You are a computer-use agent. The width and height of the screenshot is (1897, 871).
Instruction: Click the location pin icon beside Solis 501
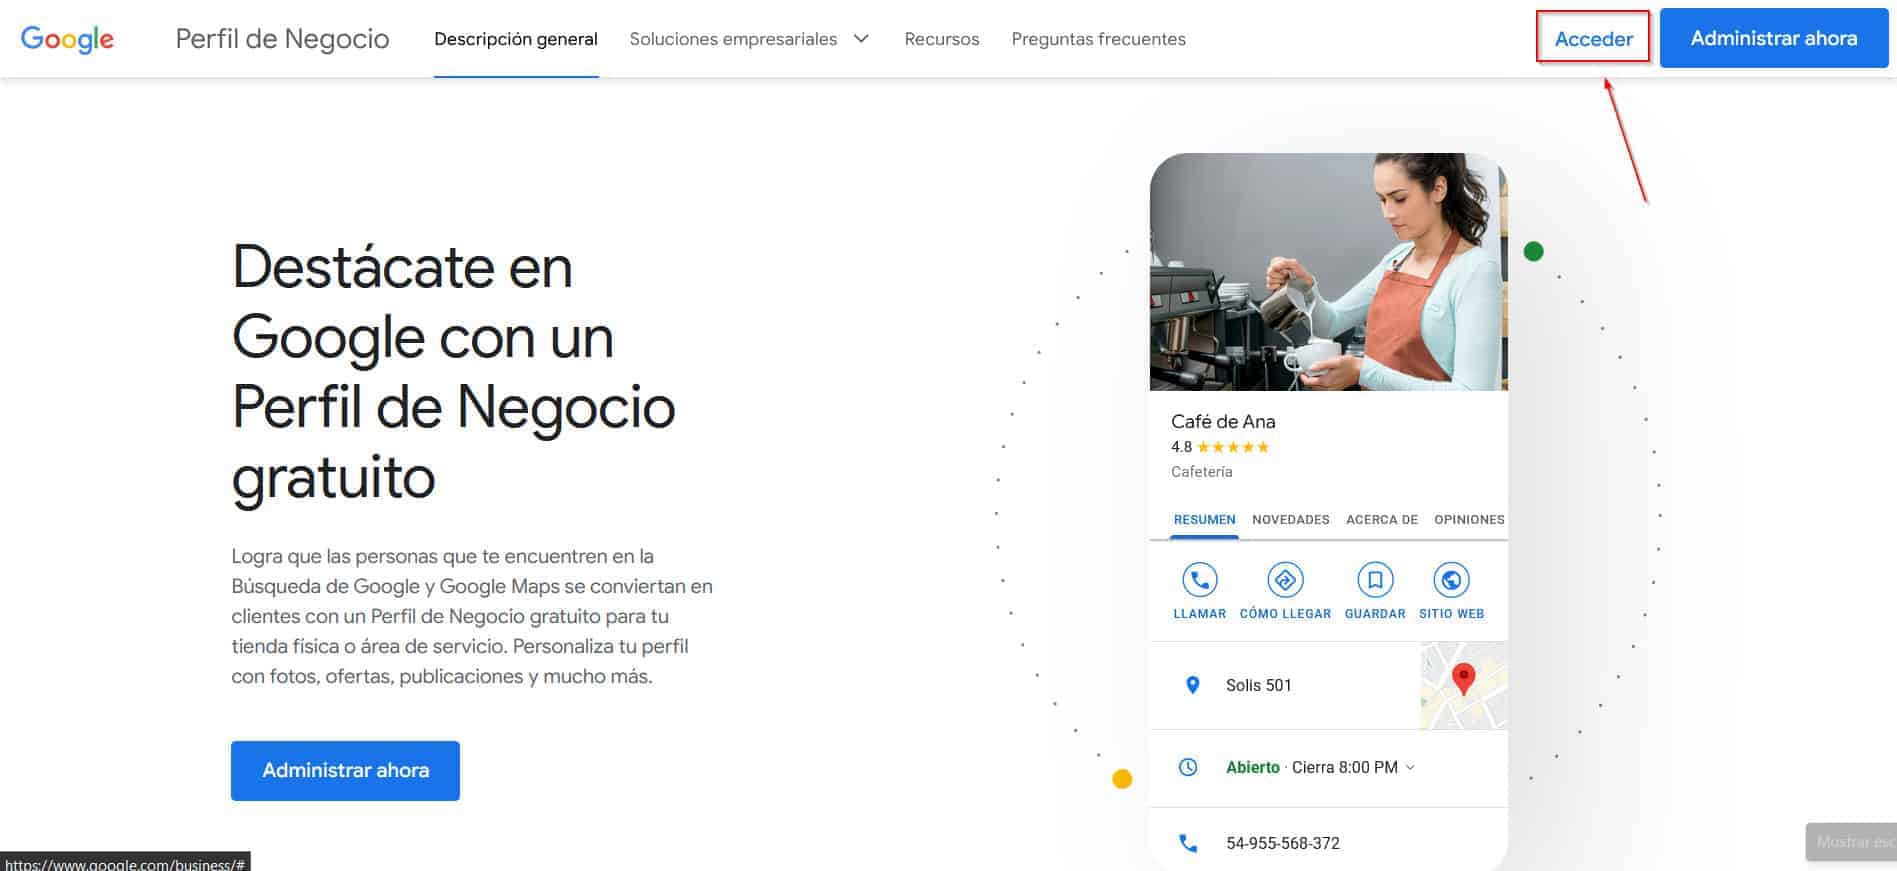(x=1192, y=685)
